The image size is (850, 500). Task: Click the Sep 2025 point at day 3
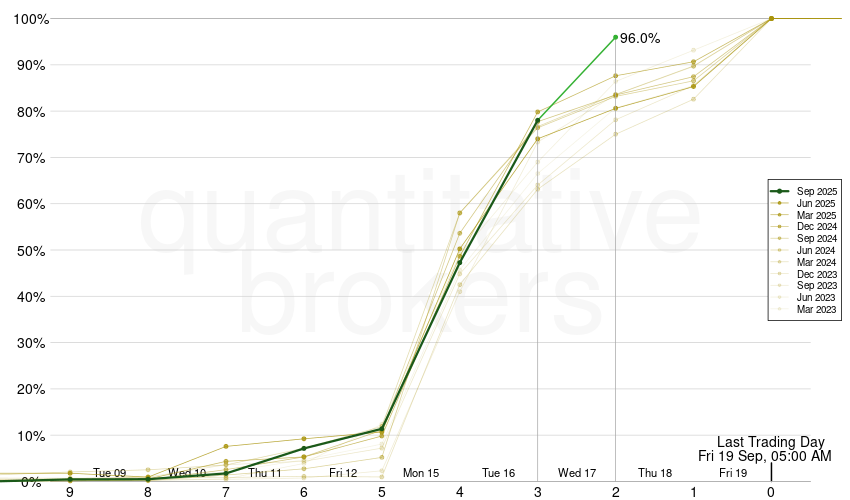click(x=537, y=121)
